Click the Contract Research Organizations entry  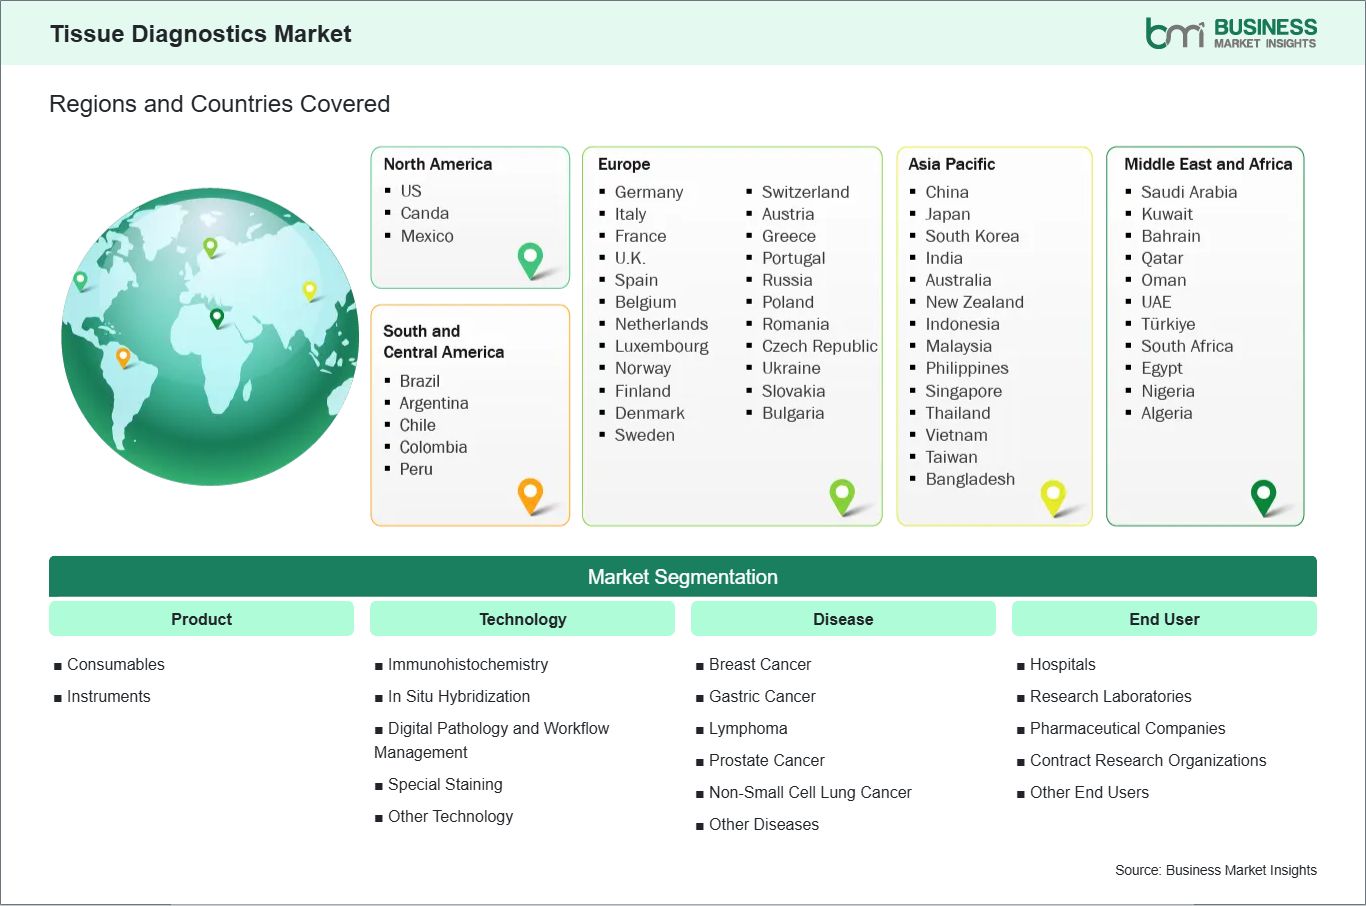(1147, 760)
